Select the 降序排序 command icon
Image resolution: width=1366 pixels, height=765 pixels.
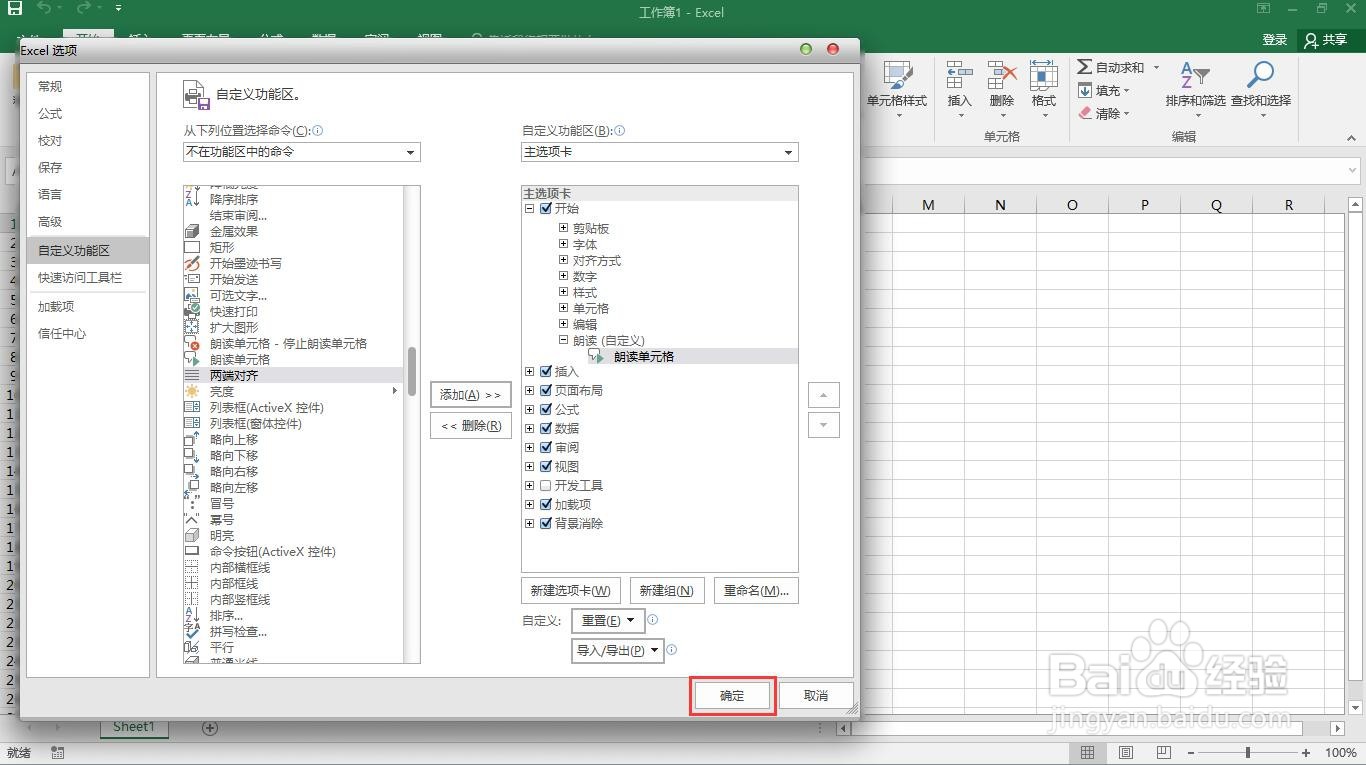click(x=192, y=200)
